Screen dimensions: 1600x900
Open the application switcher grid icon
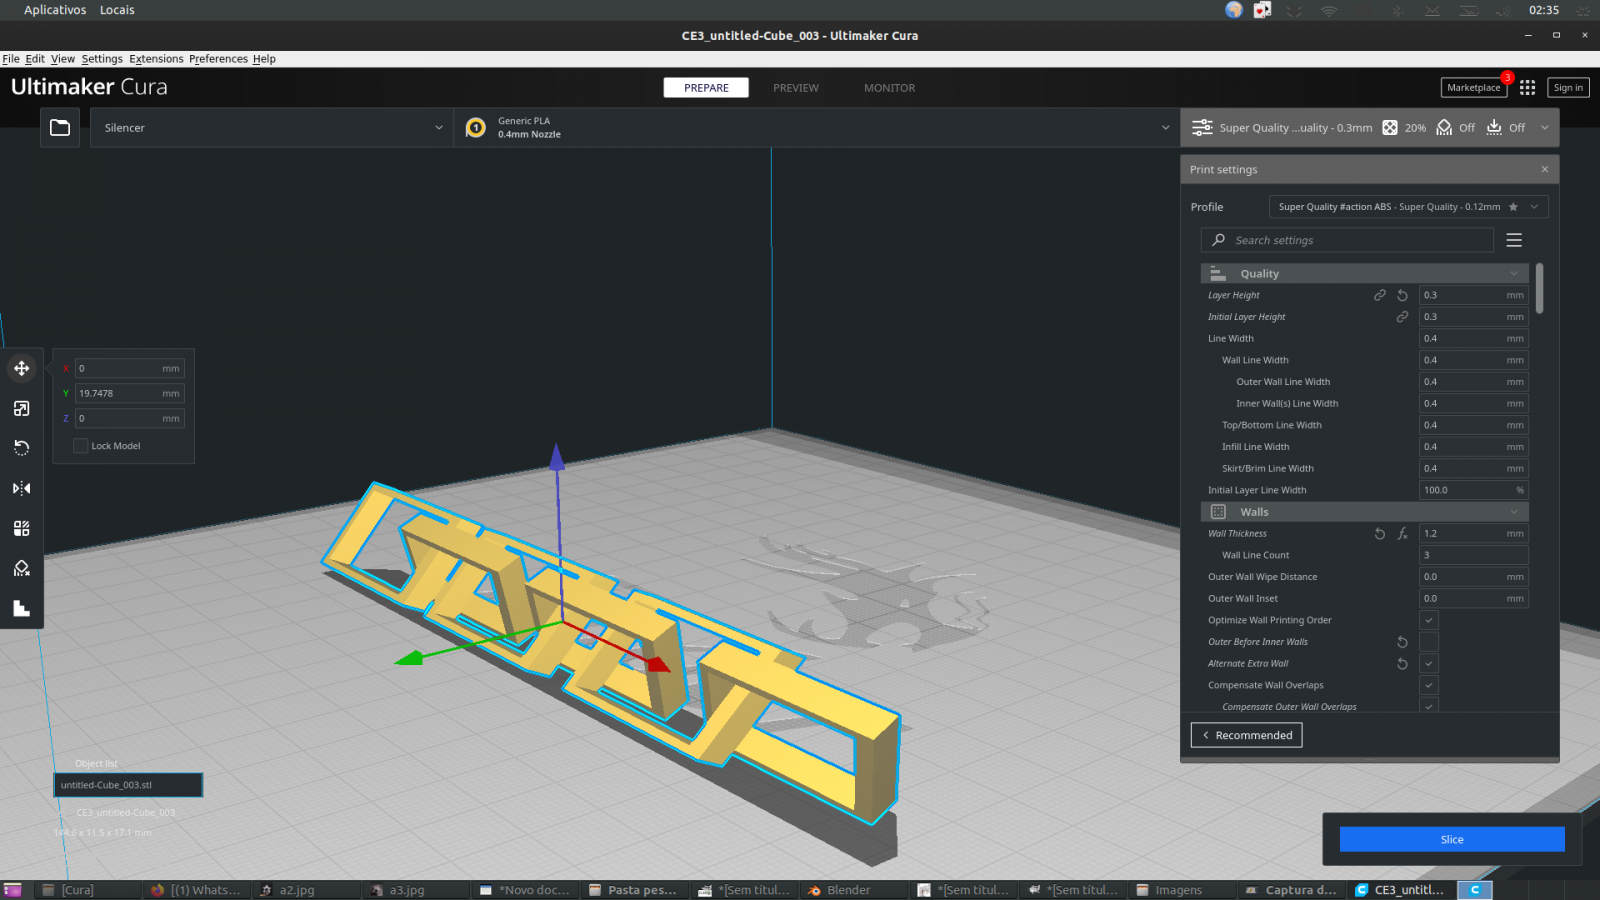(x=1527, y=88)
